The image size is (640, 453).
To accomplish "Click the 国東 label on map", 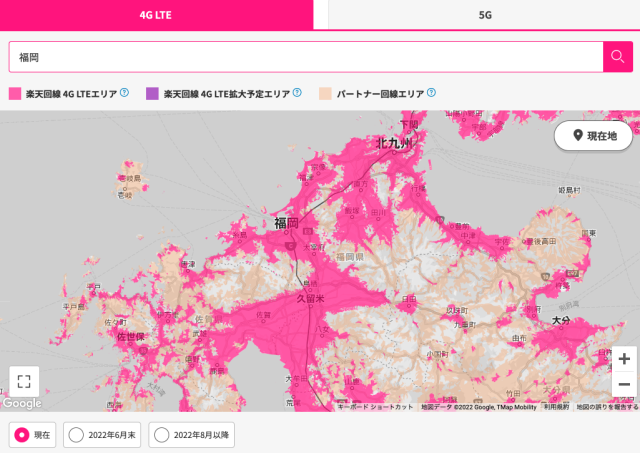I will (589, 233).
